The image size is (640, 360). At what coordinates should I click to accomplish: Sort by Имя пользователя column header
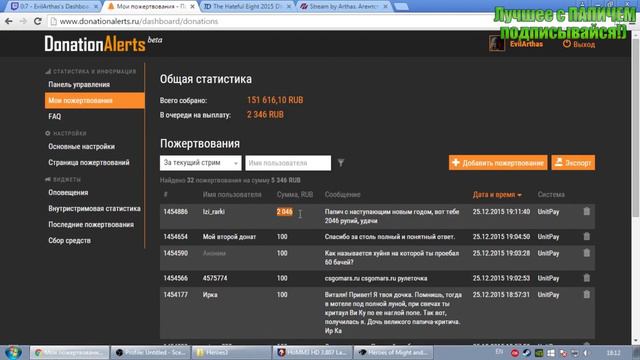[232, 195]
